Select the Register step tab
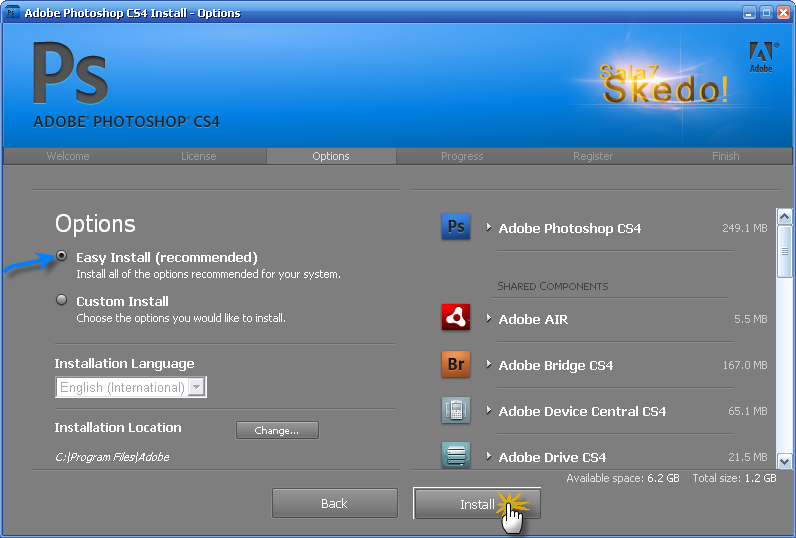 click(x=593, y=156)
